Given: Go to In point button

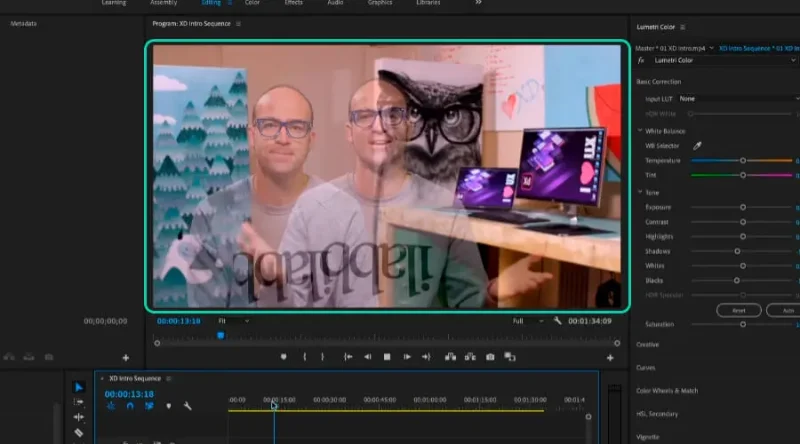Looking at the screenshot, I should 348,357.
